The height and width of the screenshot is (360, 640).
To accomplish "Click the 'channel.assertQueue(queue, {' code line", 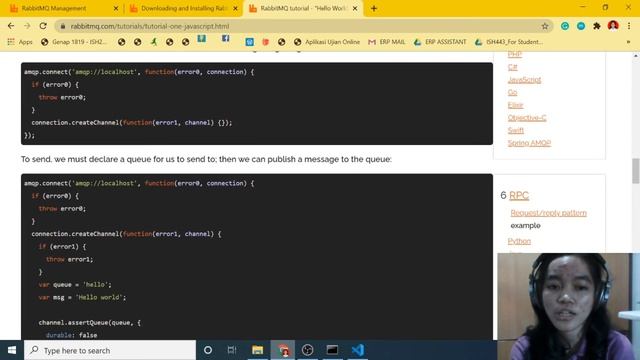I will pyautogui.click(x=89, y=322).
